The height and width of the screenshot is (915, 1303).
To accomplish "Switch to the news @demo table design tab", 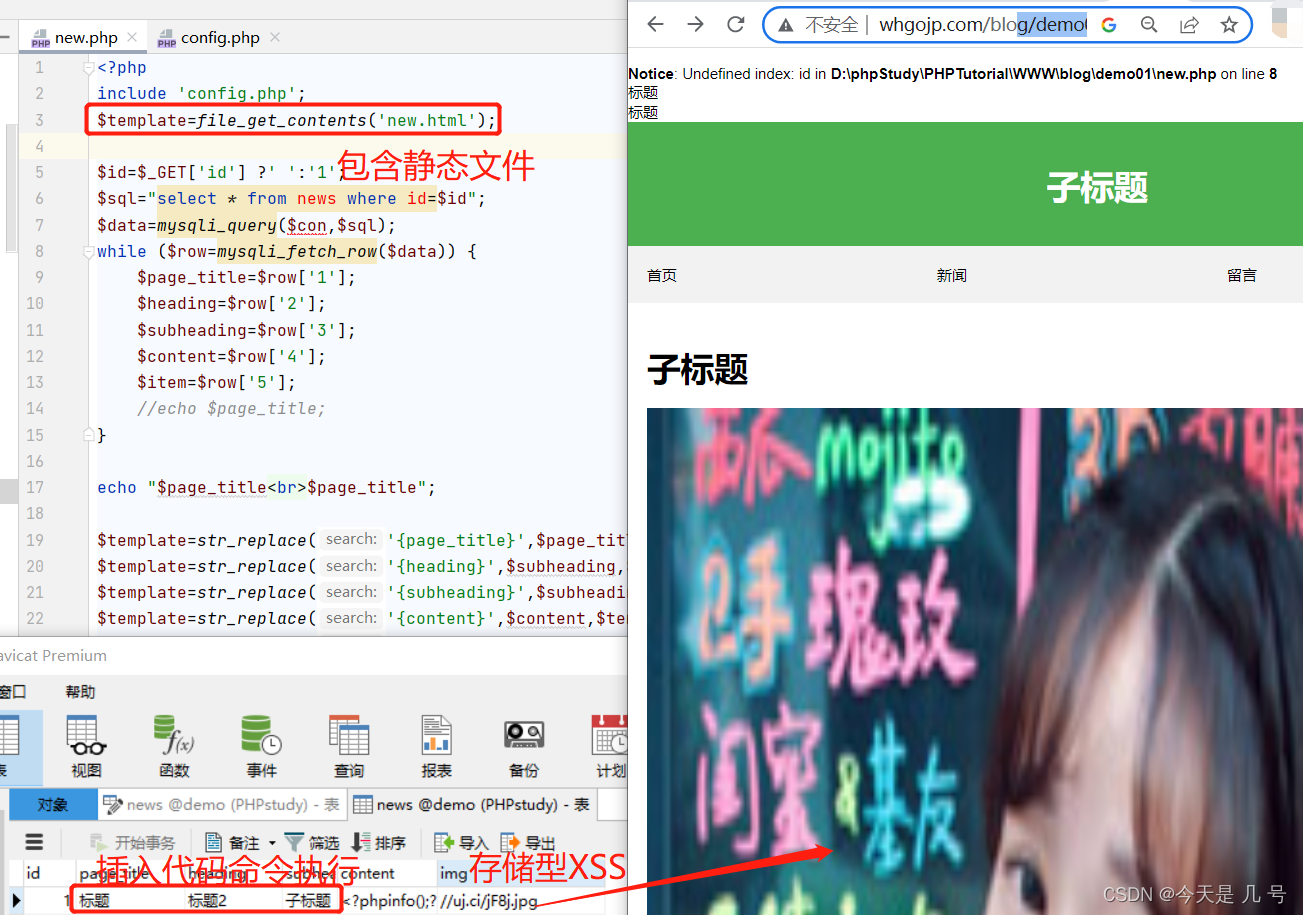I will (221, 804).
